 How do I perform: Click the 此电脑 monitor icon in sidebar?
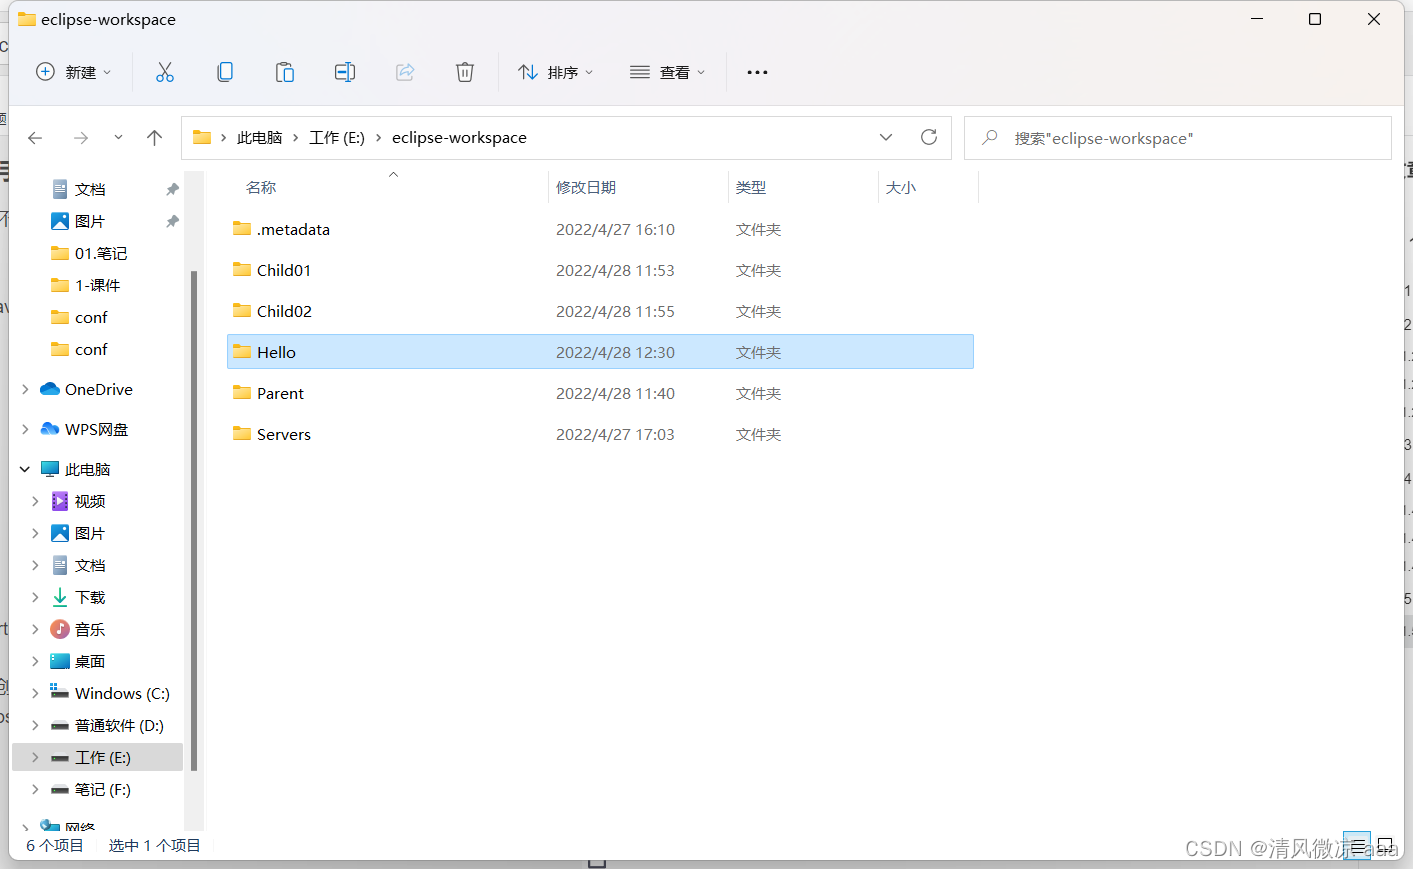[50, 469]
